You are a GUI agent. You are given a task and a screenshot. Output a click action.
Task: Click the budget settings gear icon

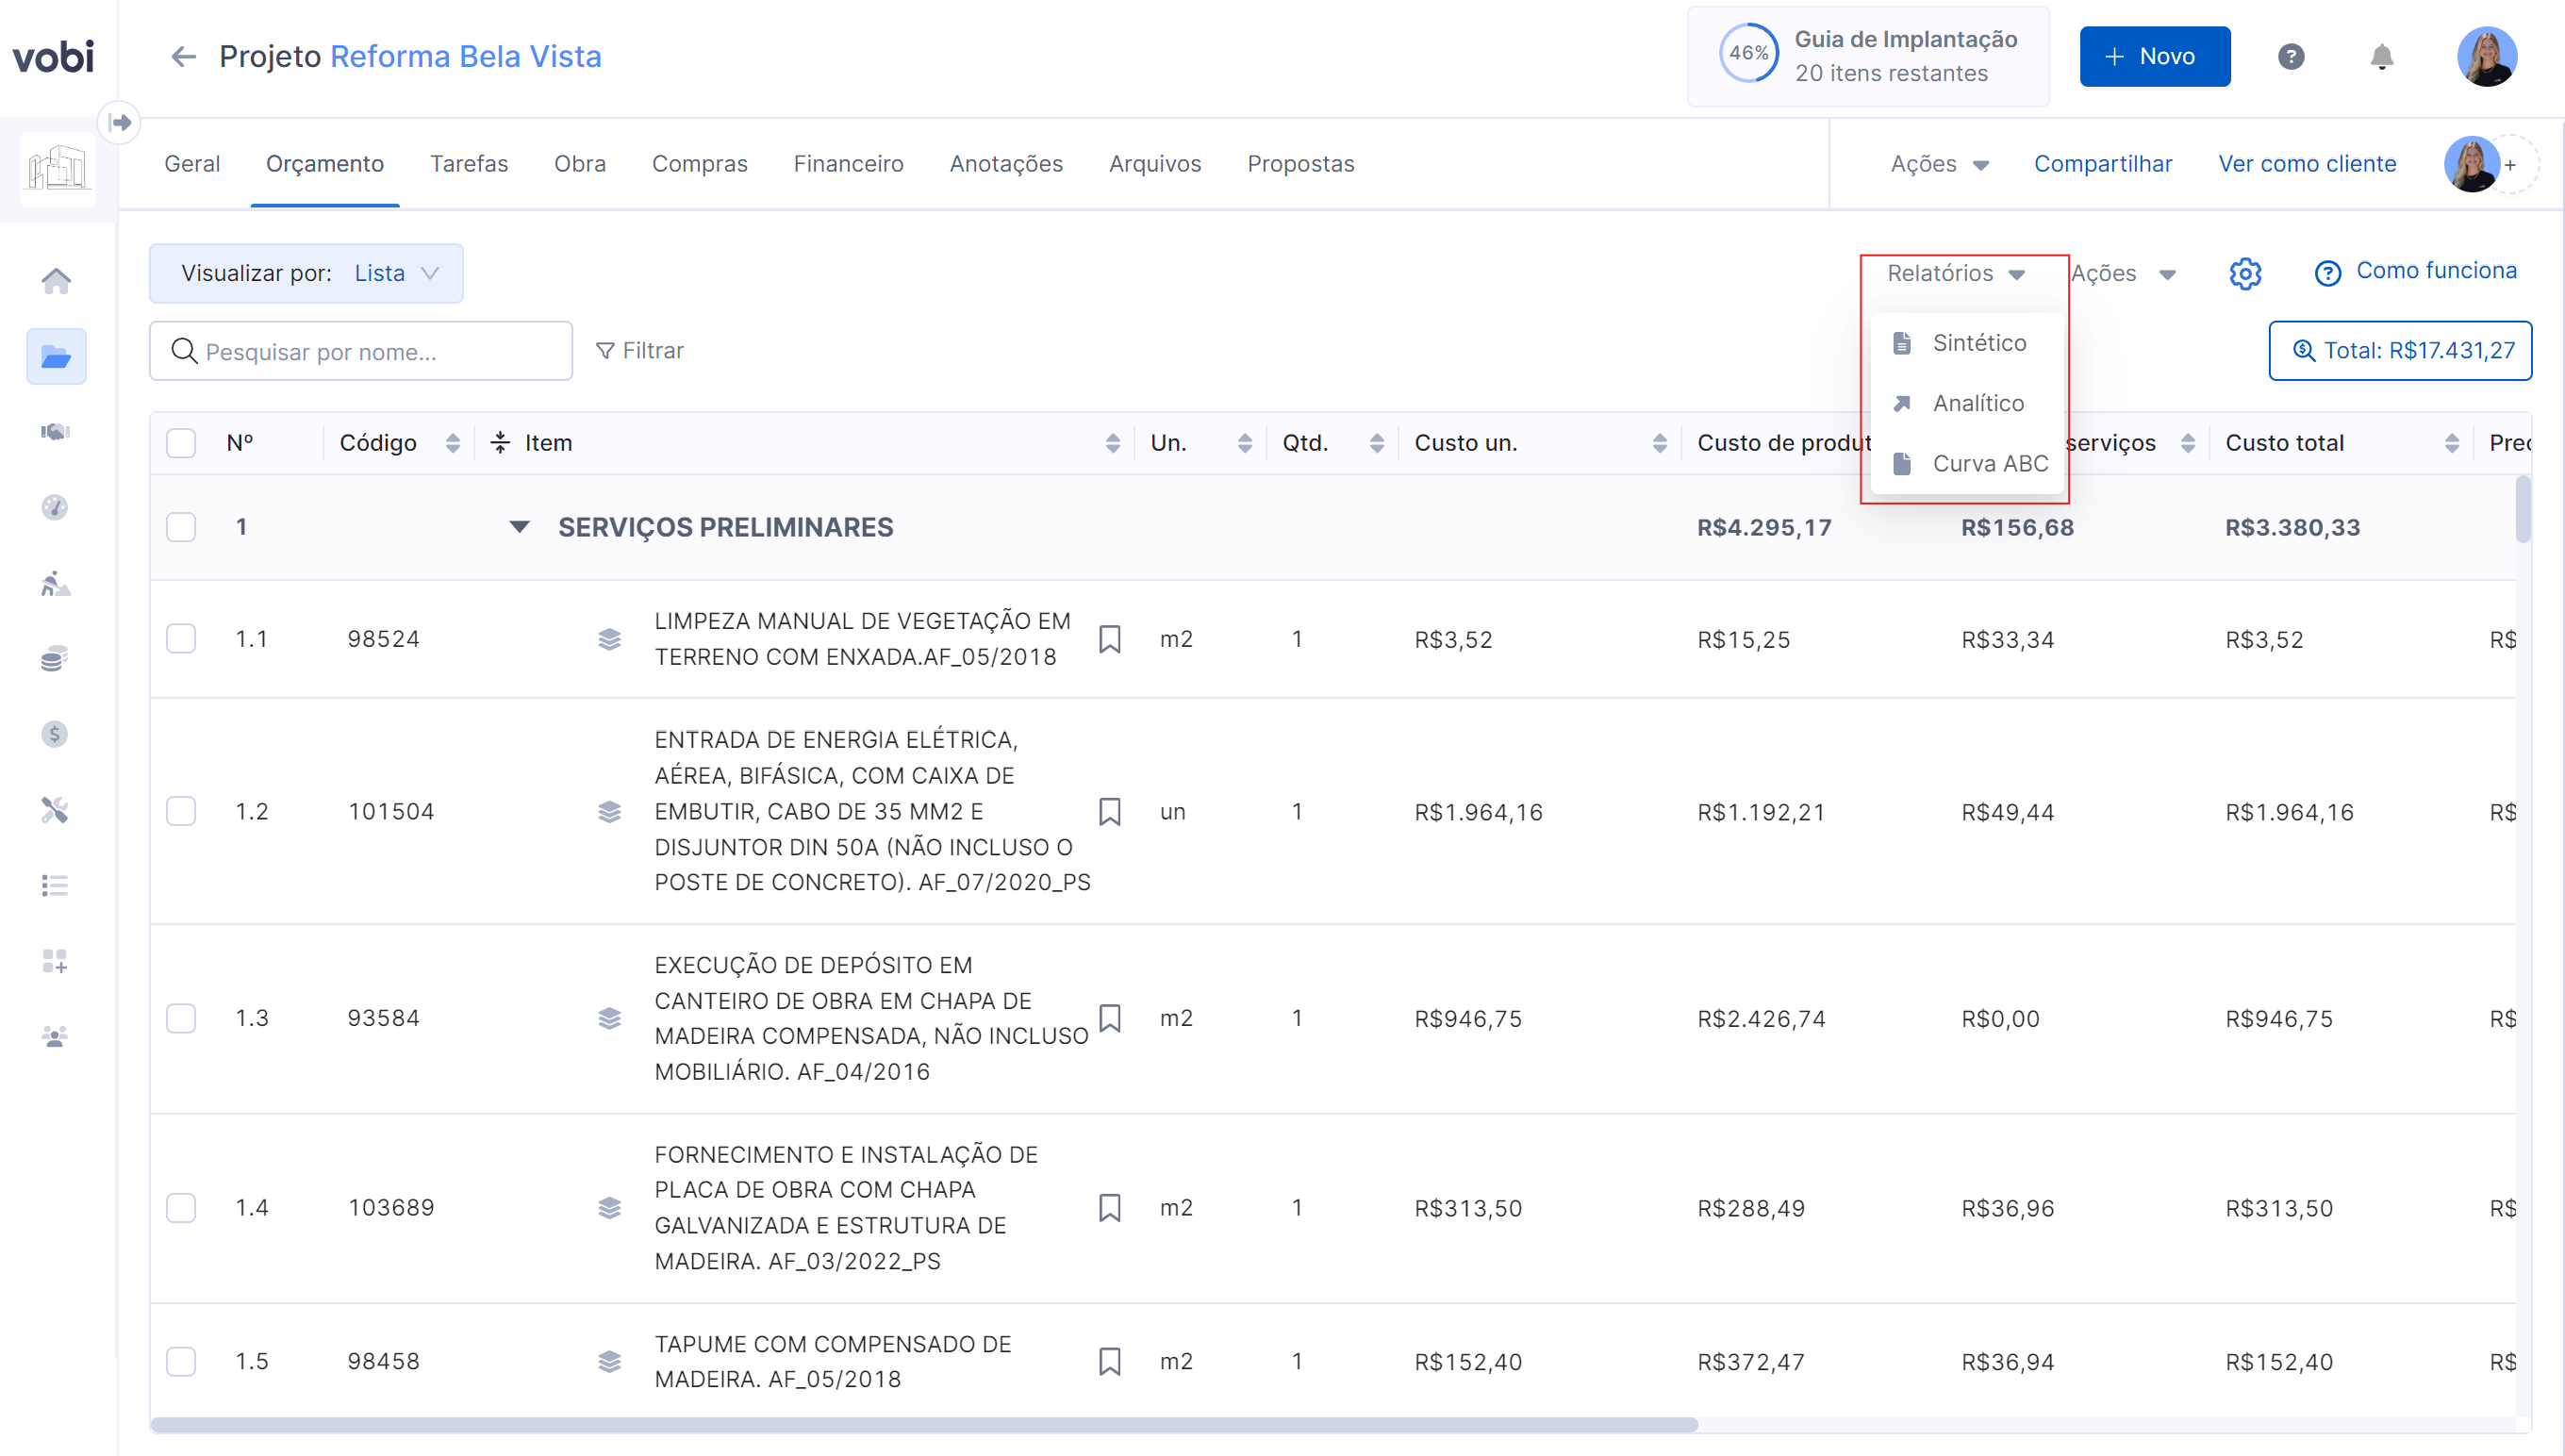[2244, 273]
